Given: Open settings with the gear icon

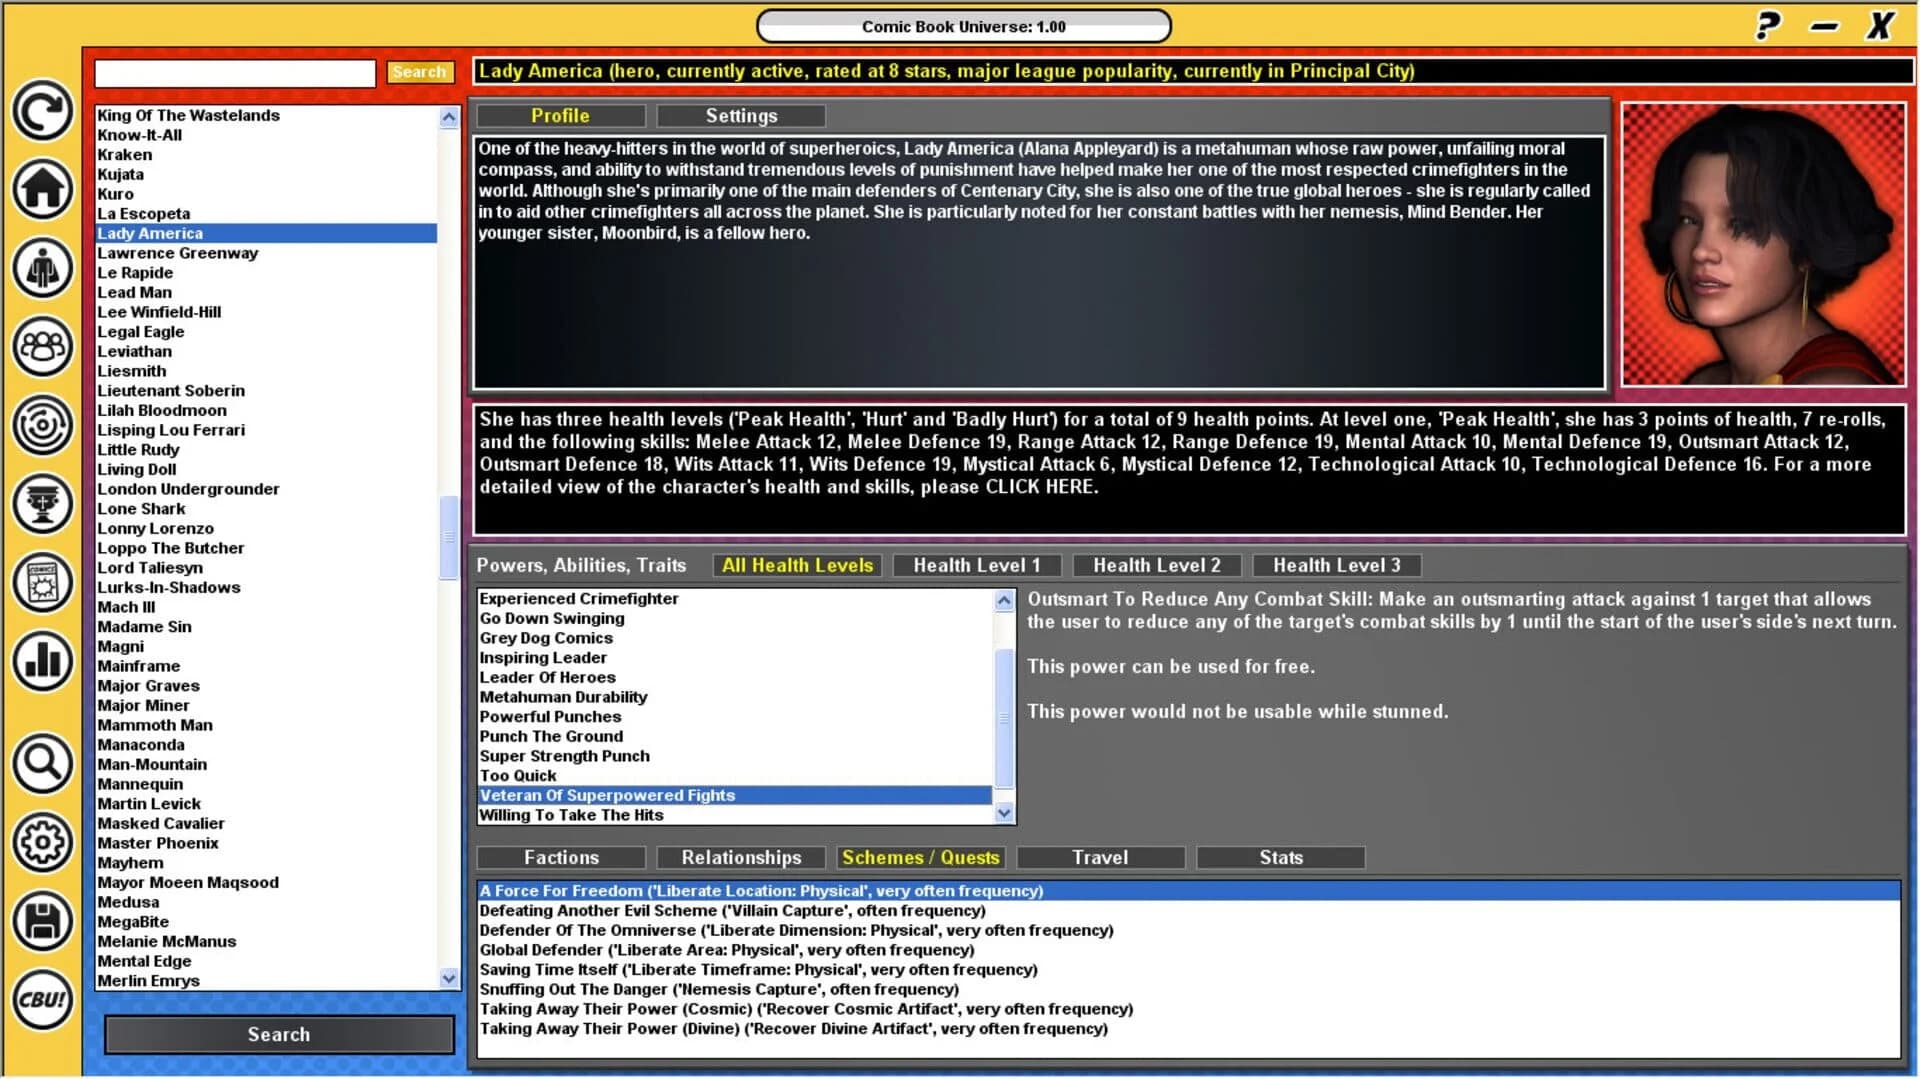Looking at the screenshot, I should pos(42,842).
